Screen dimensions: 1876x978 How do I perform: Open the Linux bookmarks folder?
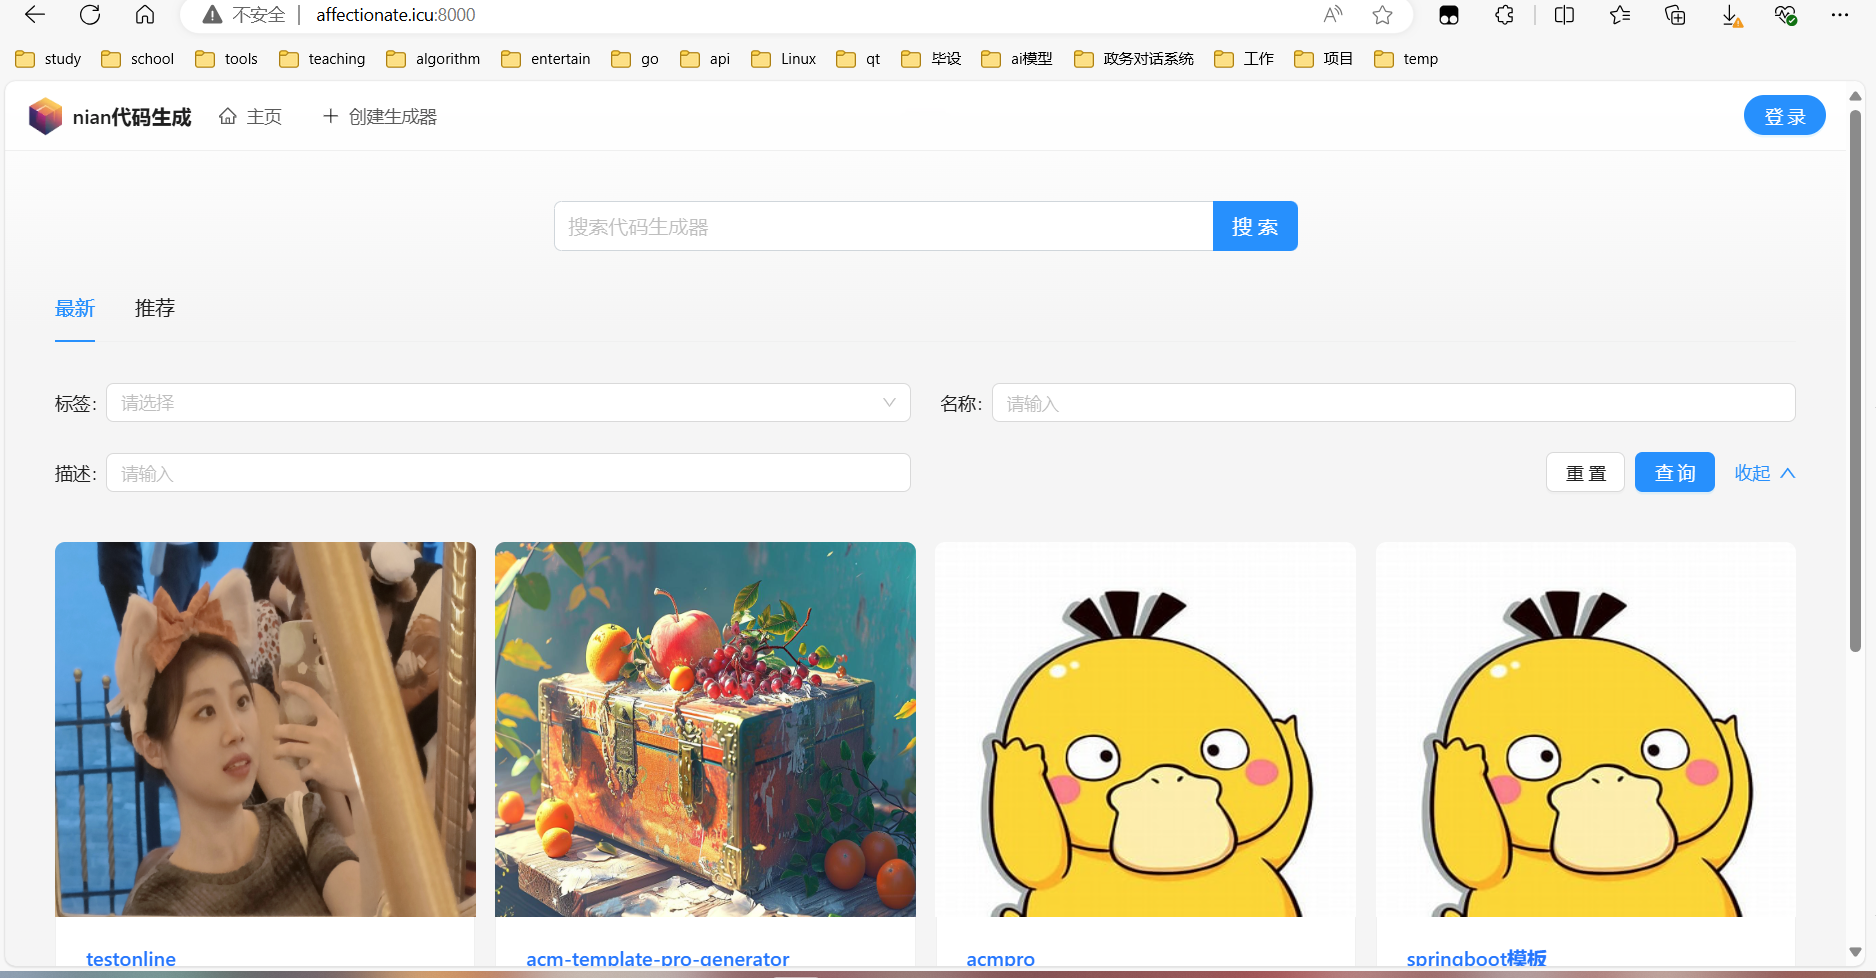784,59
